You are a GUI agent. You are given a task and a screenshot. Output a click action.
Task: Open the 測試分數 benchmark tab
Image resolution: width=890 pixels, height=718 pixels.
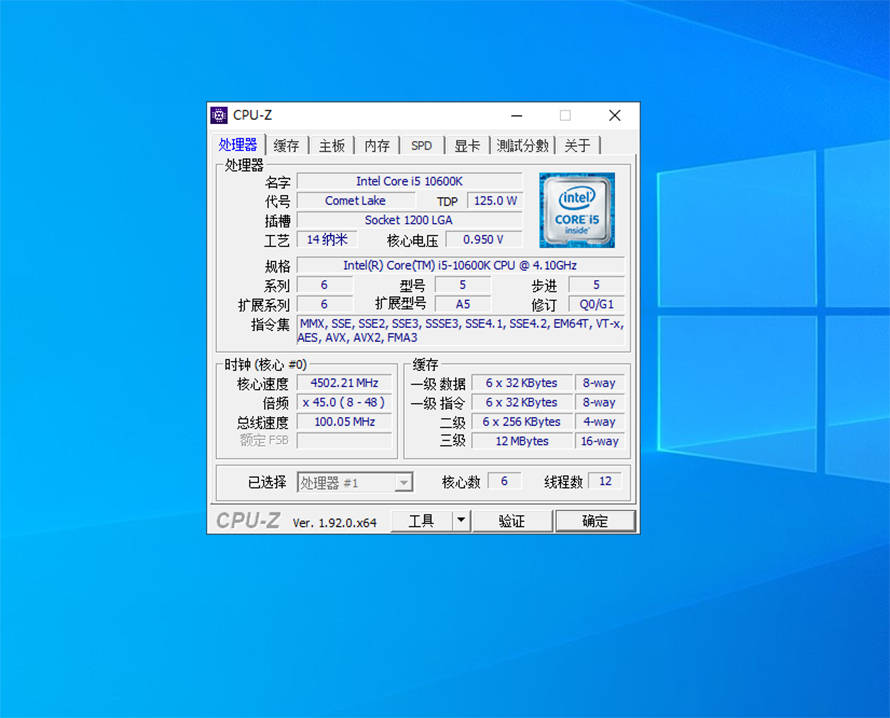pyautogui.click(x=523, y=146)
